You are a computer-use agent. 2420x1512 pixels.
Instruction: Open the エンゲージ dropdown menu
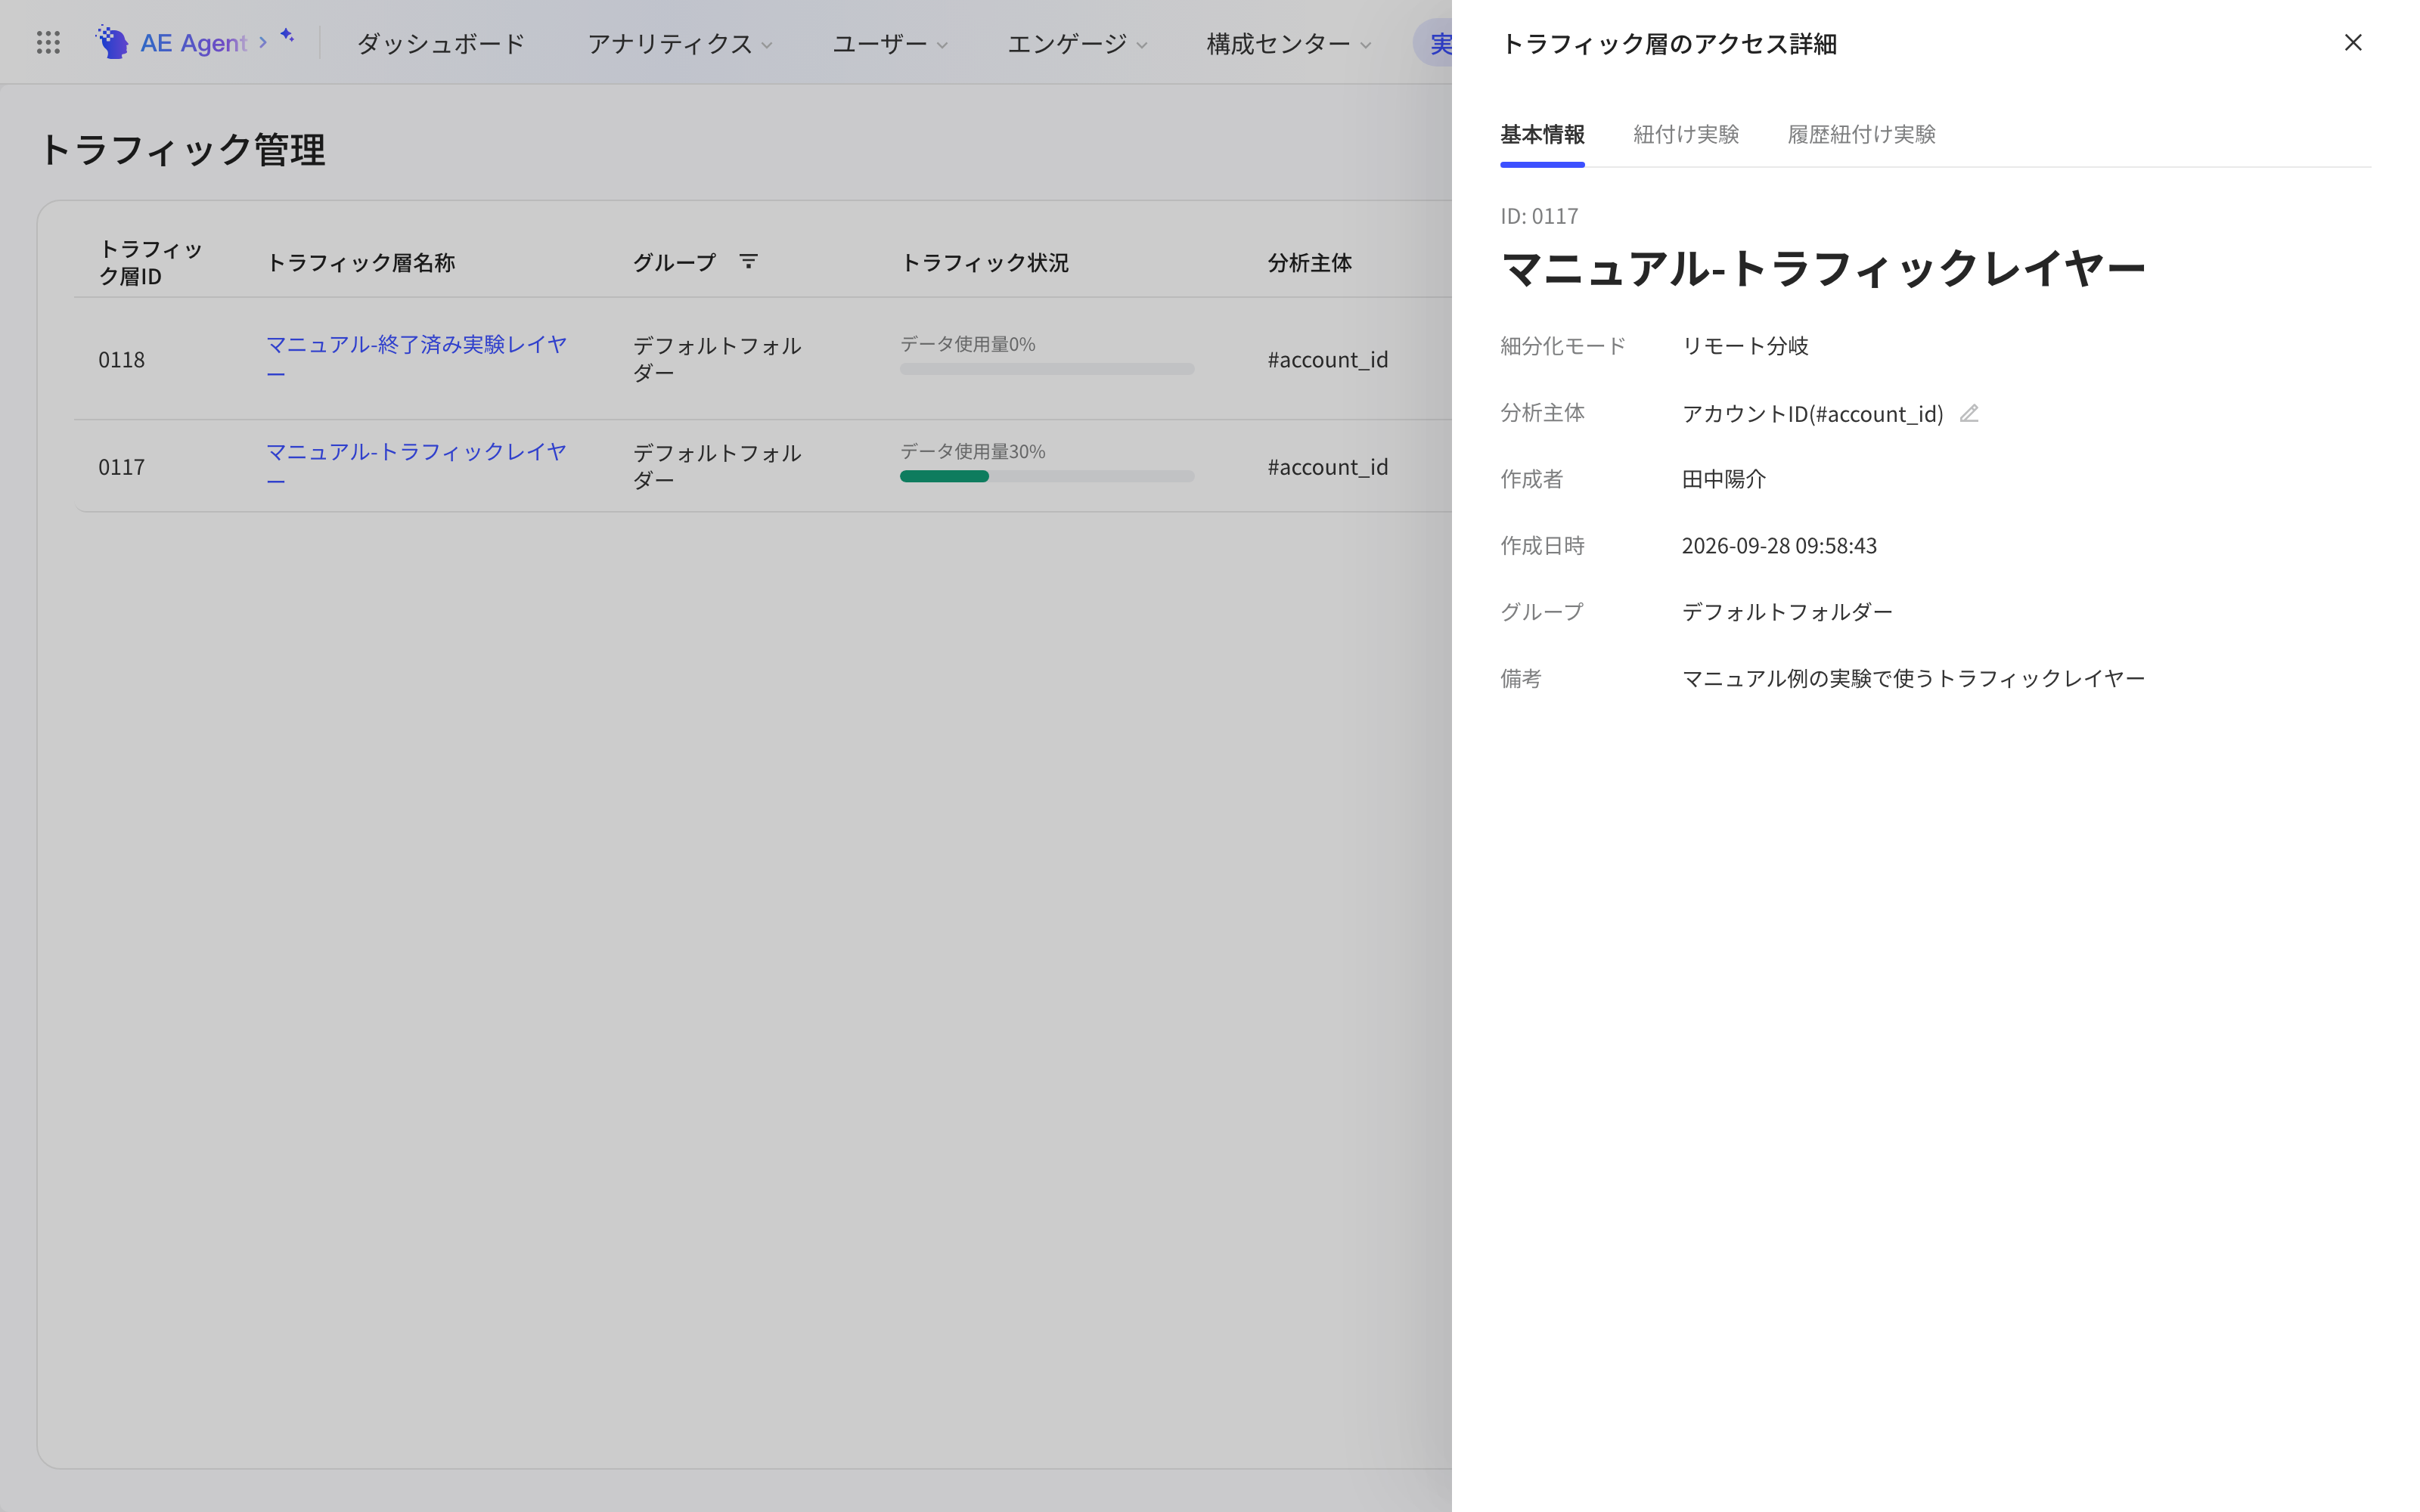pos(1077,43)
